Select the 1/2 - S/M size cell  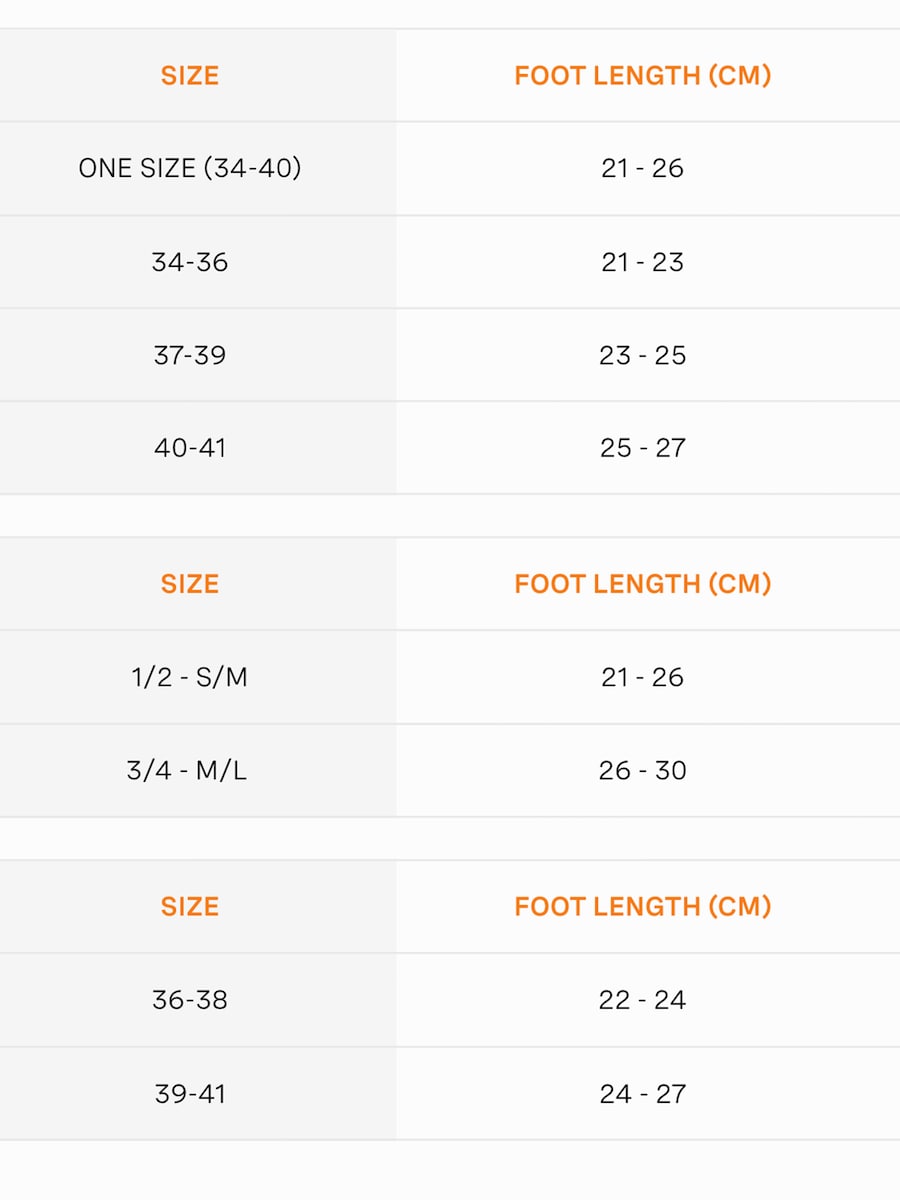(x=190, y=677)
